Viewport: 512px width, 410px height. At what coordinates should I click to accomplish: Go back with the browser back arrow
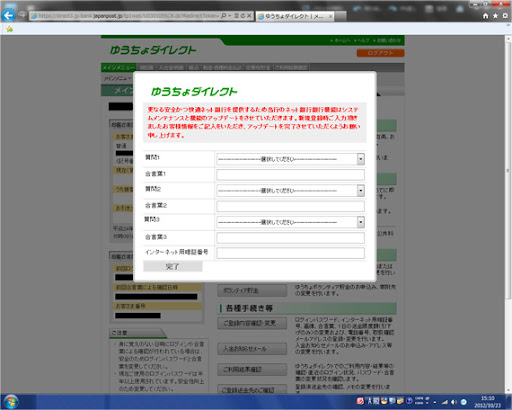8,15
